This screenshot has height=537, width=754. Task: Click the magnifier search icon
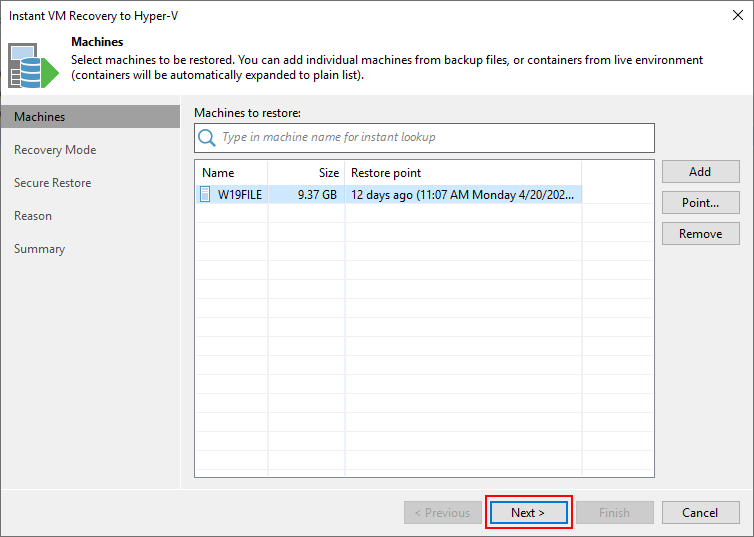pos(207,137)
